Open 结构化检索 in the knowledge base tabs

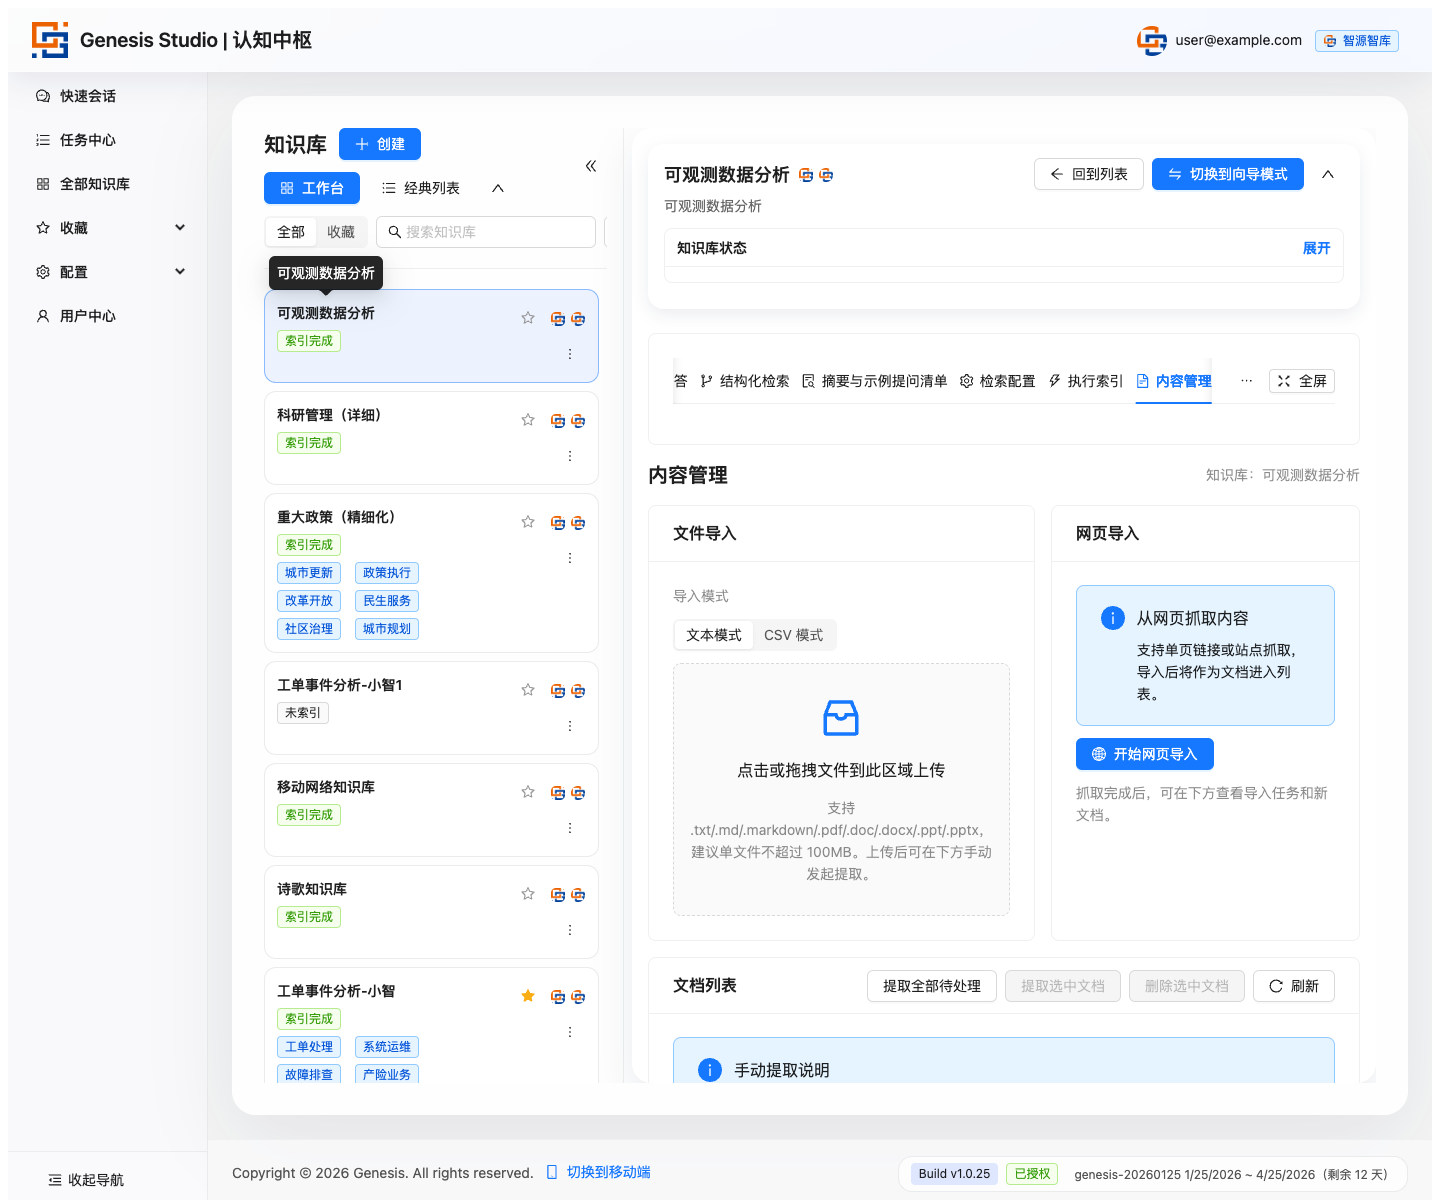click(746, 381)
